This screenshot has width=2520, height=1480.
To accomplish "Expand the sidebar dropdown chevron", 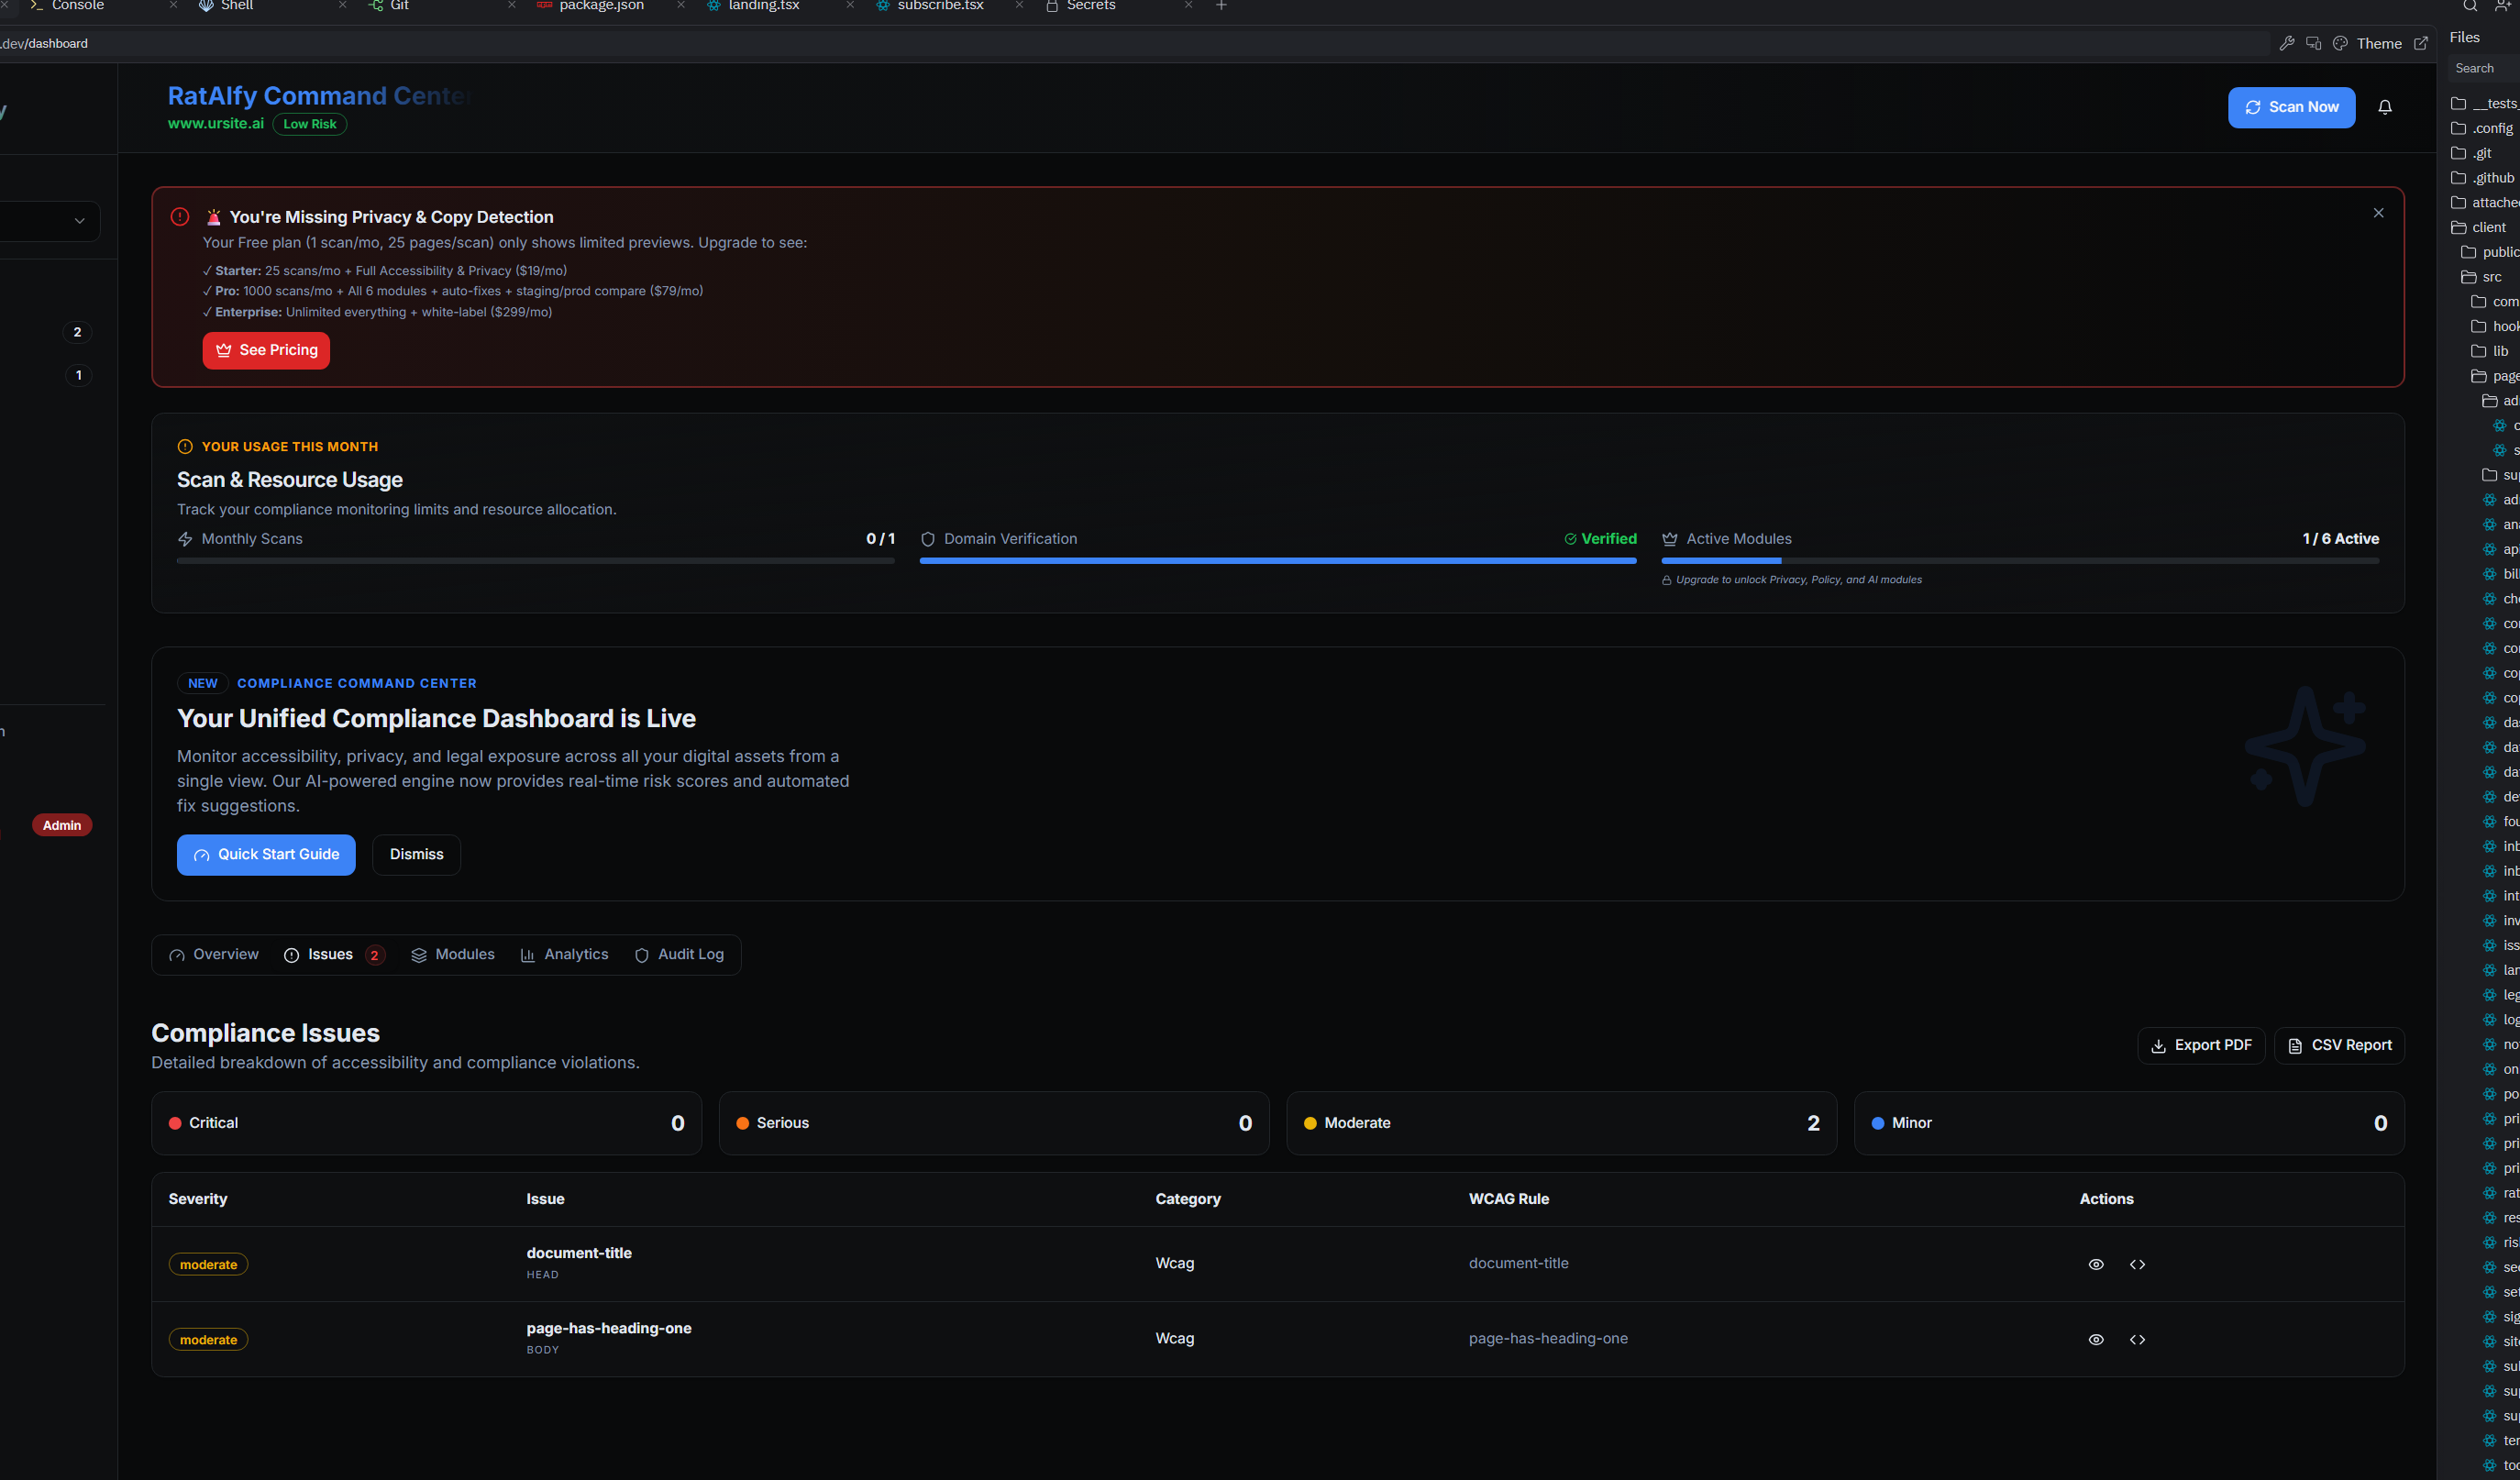I will [x=79, y=221].
